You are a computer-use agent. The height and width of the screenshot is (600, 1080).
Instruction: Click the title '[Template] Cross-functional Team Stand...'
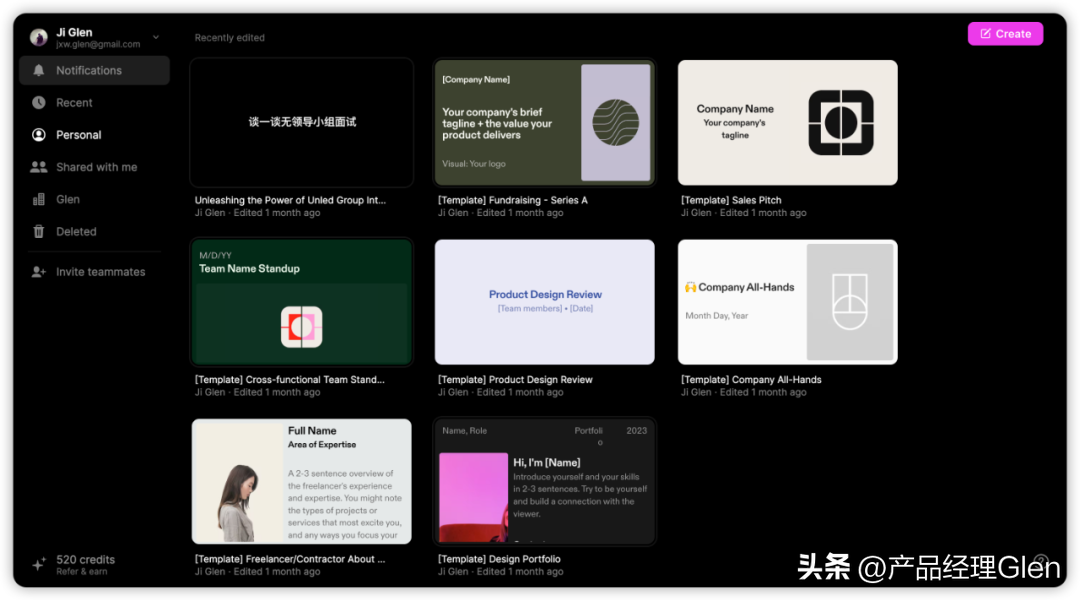(289, 380)
